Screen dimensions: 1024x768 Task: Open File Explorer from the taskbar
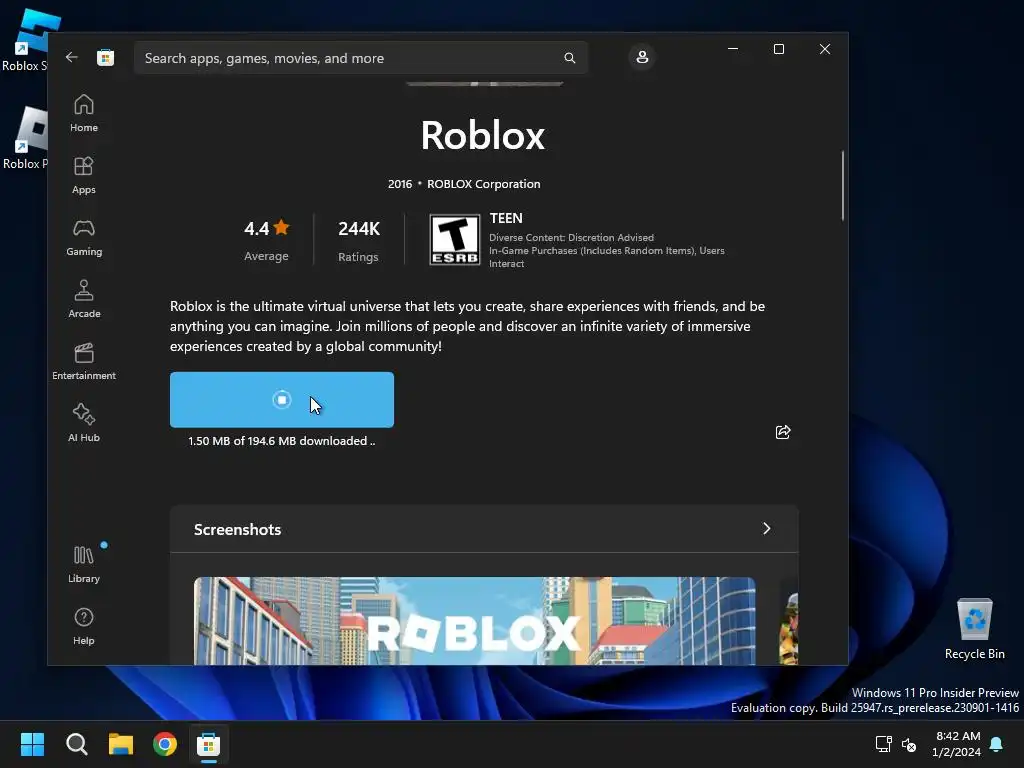point(121,744)
